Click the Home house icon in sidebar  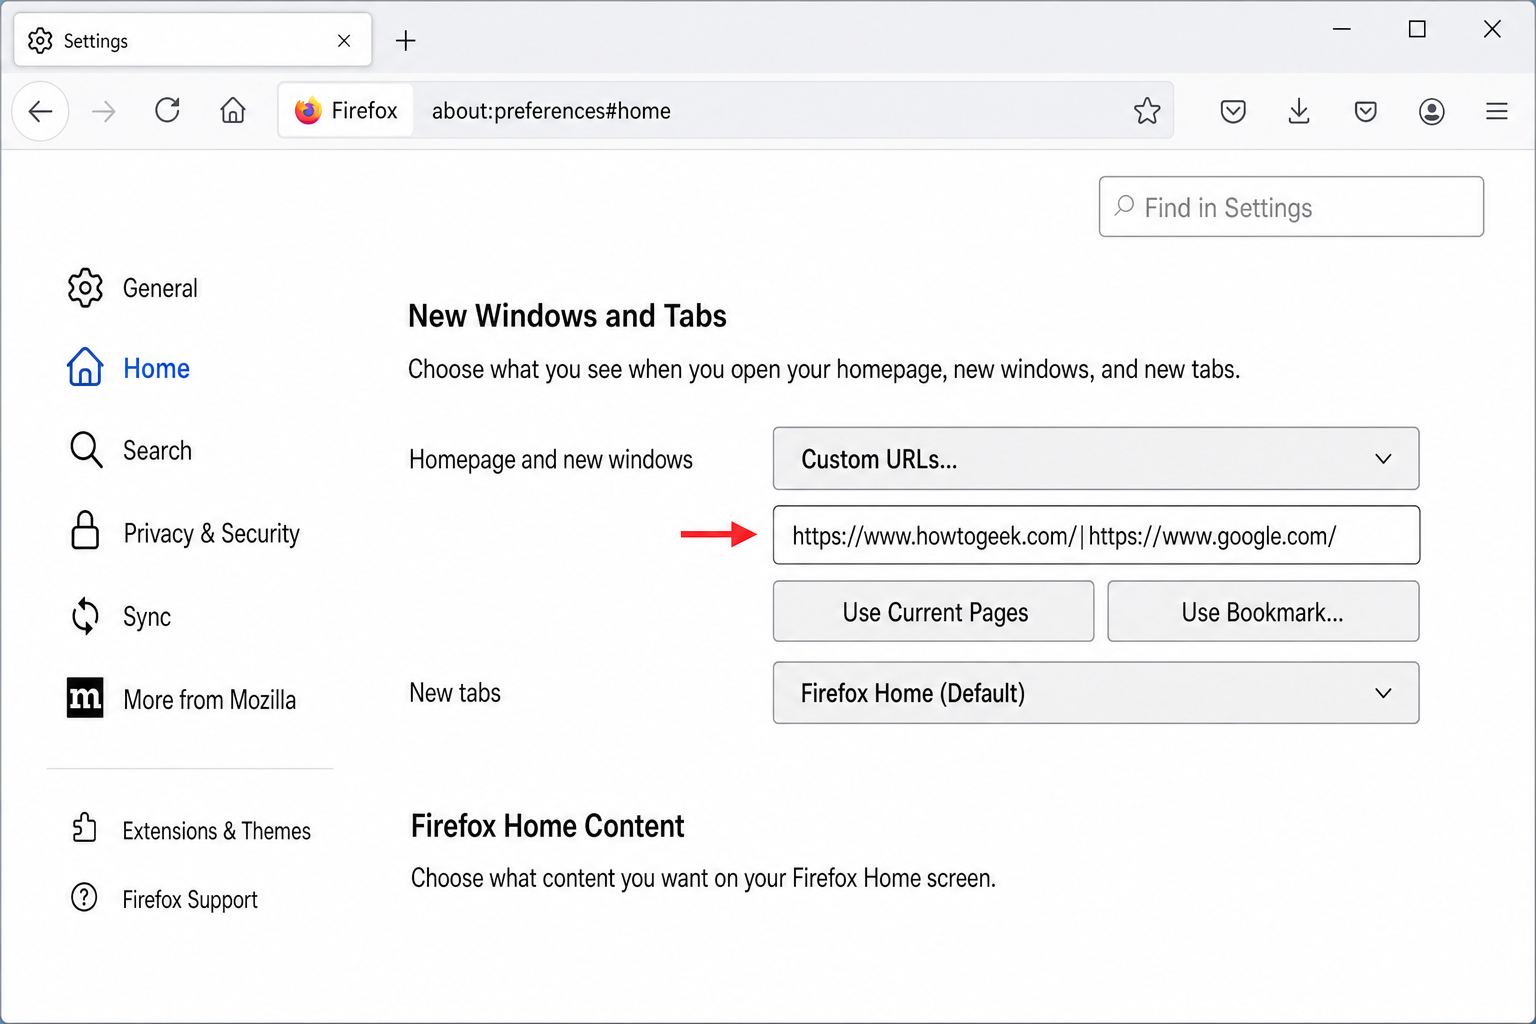coord(85,367)
